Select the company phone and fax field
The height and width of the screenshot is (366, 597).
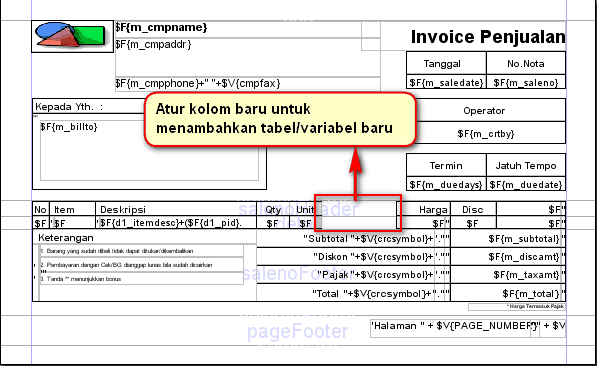247,84
